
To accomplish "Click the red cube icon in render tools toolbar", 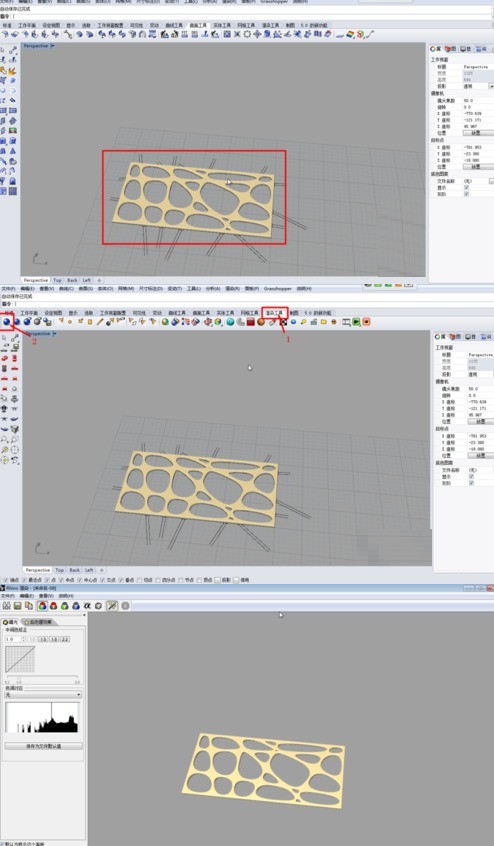I will point(251,322).
